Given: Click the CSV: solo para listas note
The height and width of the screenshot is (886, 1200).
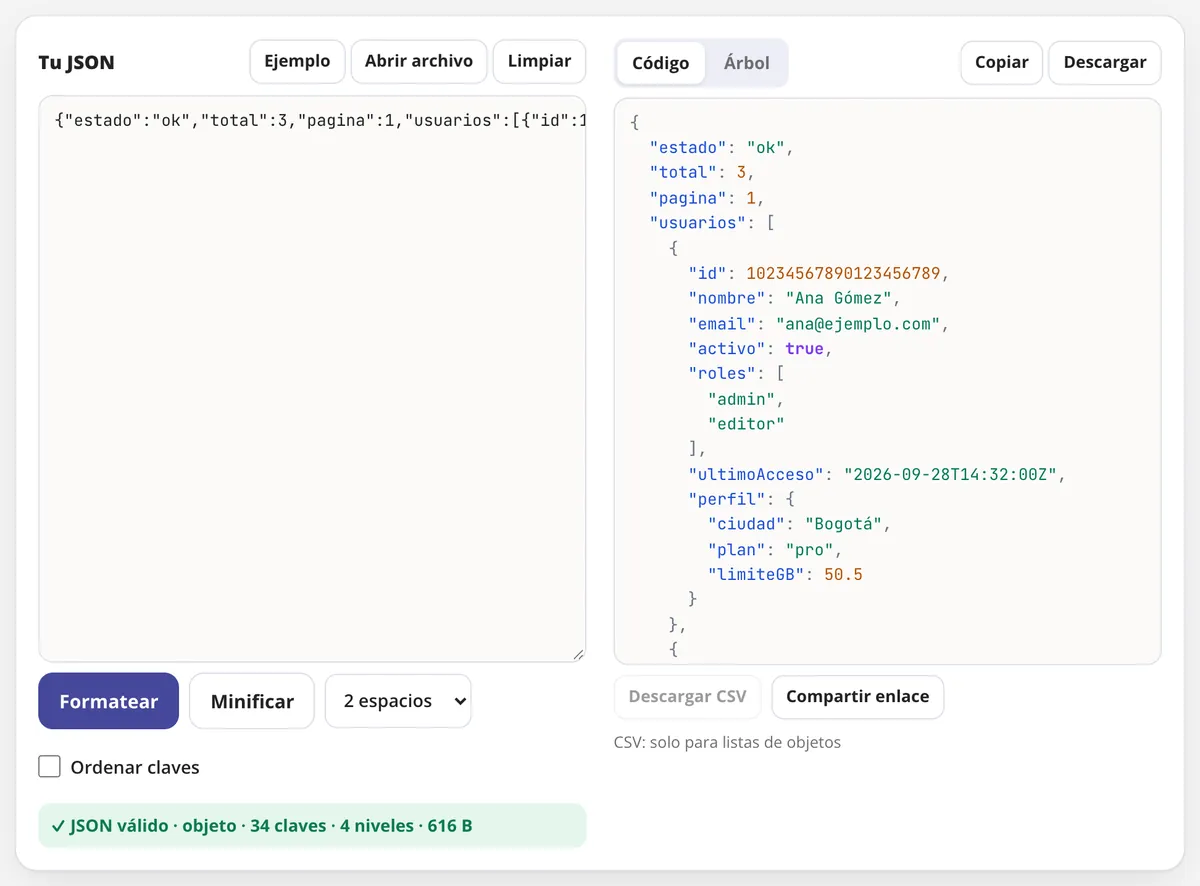Looking at the screenshot, I should pyautogui.click(x=728, y=742).
